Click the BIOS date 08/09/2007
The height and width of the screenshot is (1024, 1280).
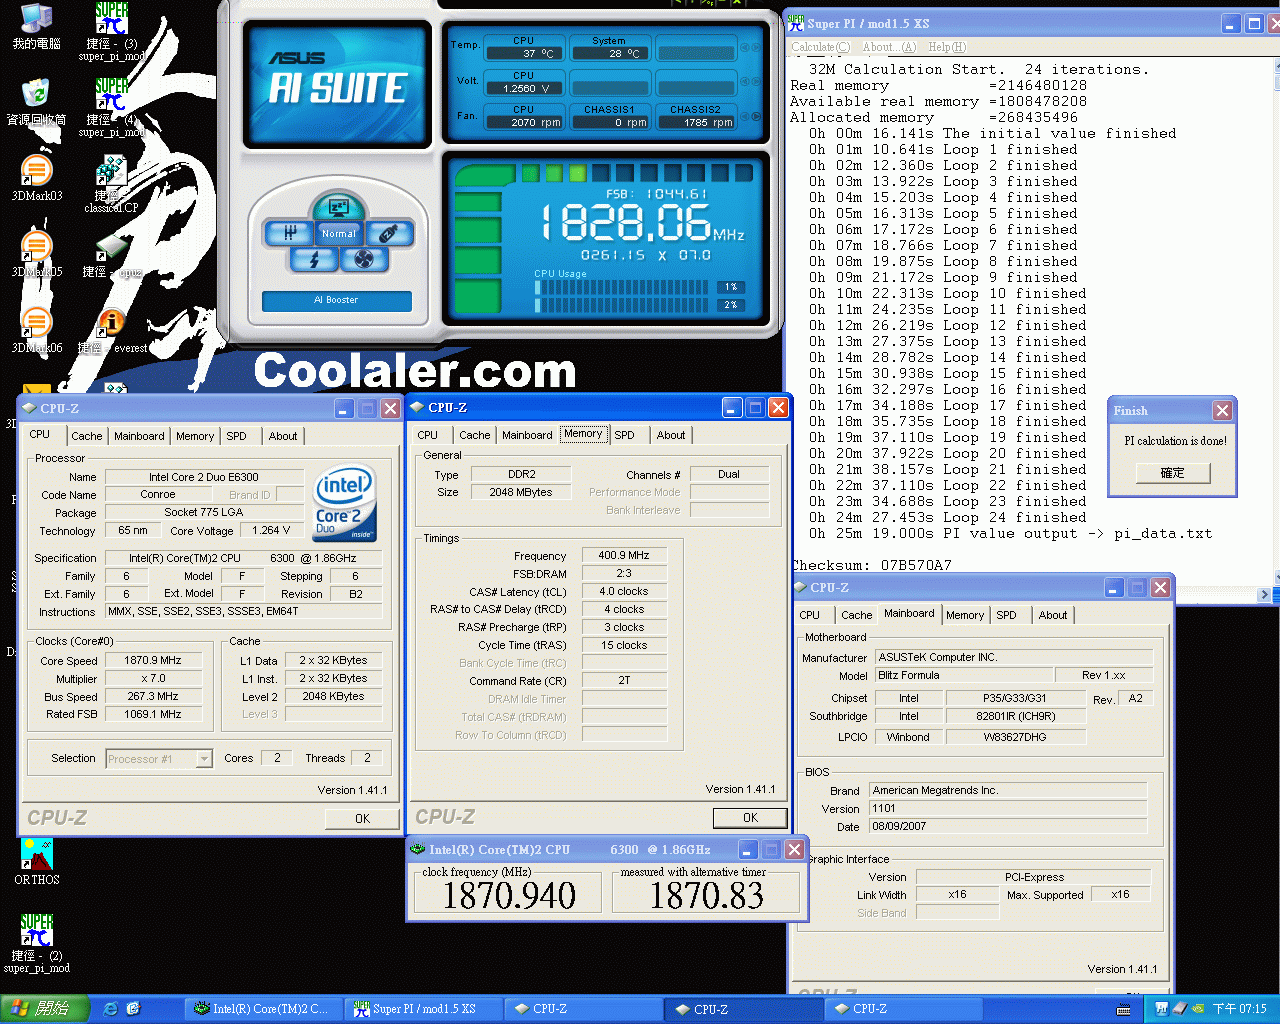click(x=1007, y=826)
